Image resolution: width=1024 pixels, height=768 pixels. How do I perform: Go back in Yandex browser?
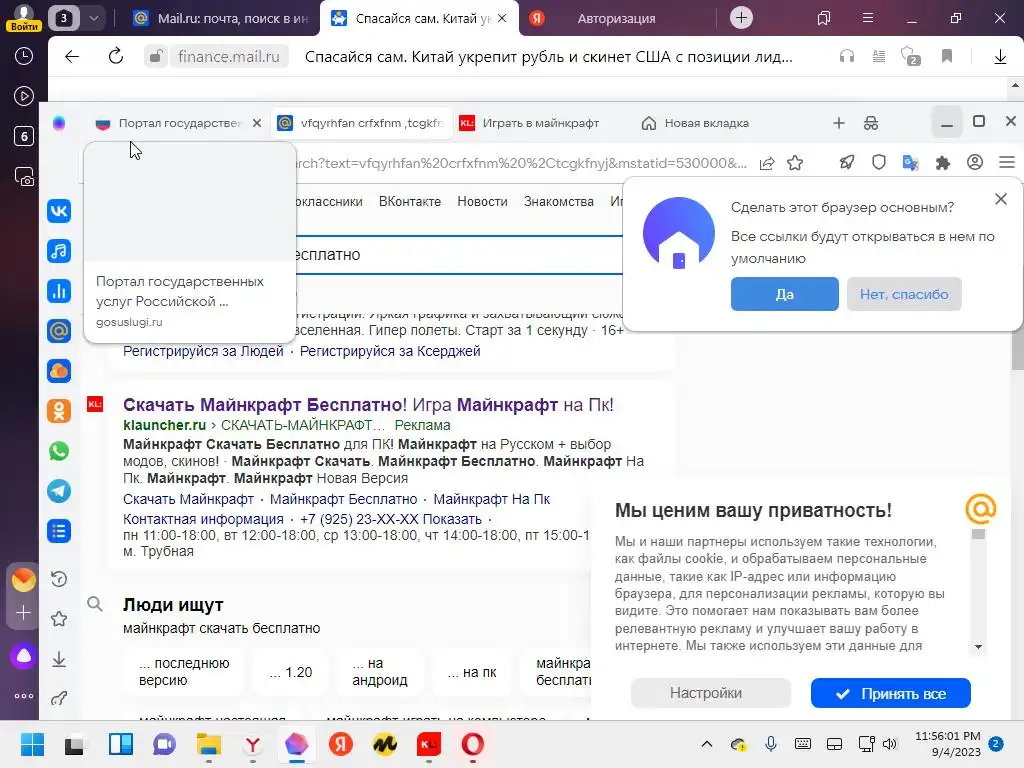click(x=72, y=57)
